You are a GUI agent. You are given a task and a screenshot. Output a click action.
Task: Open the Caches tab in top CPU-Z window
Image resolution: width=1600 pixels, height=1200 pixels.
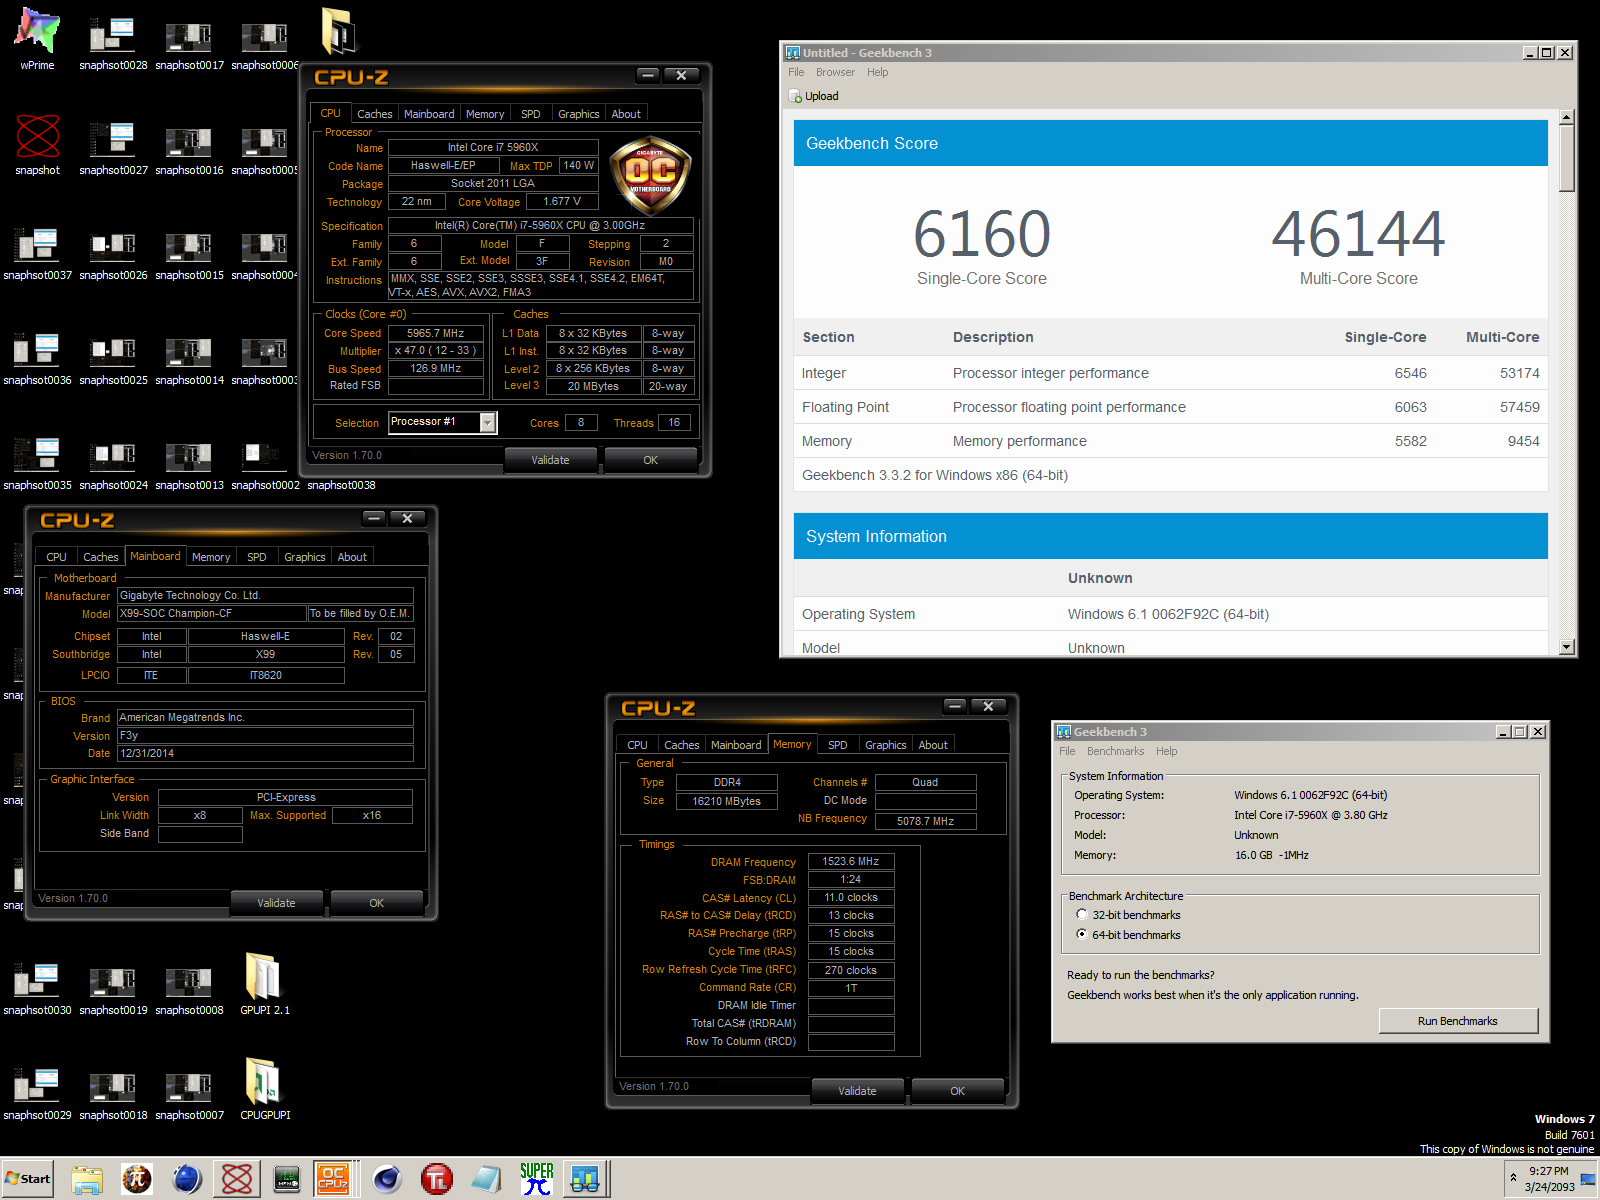pyautogui.click(x=374, y=114)
